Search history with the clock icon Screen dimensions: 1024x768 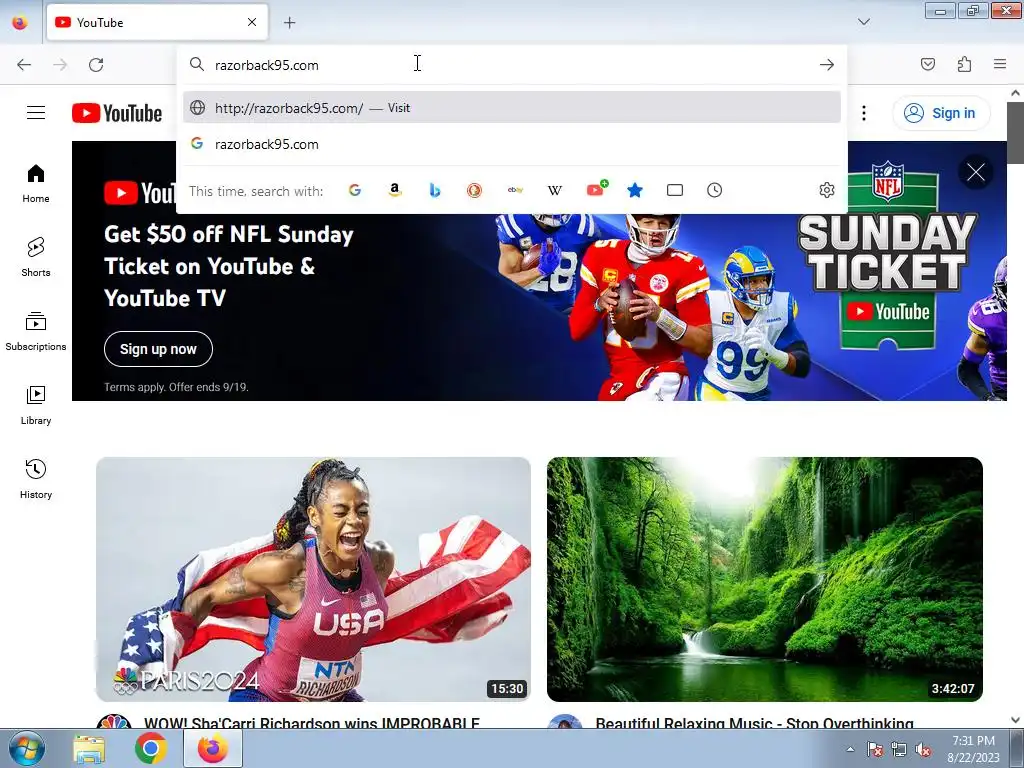[x=714, y=190]
